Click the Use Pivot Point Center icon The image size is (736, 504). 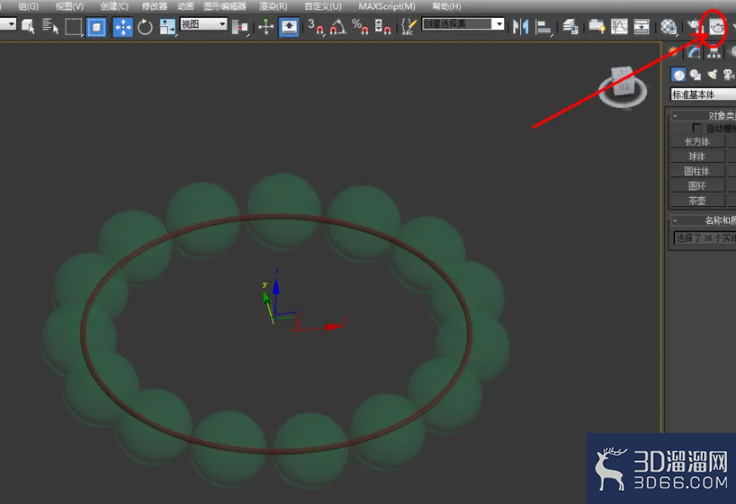point(240,27)
